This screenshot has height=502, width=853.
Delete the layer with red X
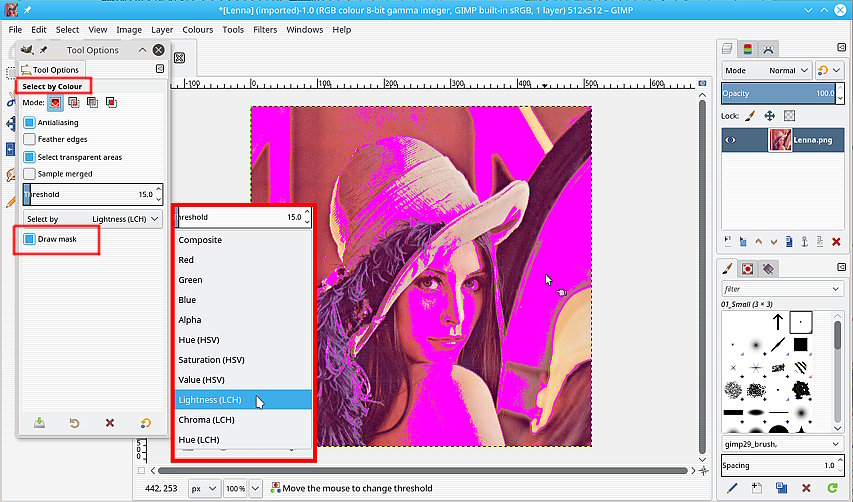(x=837, y=241)
